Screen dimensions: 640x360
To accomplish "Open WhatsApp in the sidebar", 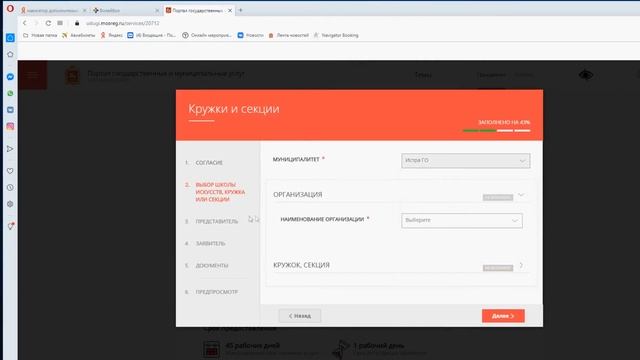I will [x=10, y=93].
